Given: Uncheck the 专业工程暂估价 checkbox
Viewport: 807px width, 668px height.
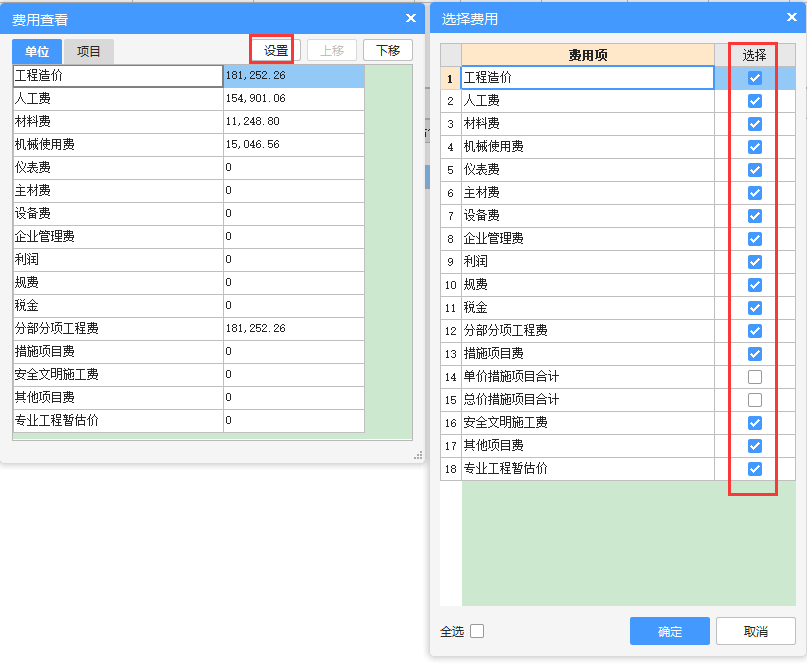Looking at the screenshot, I should (x=755, y=469).
